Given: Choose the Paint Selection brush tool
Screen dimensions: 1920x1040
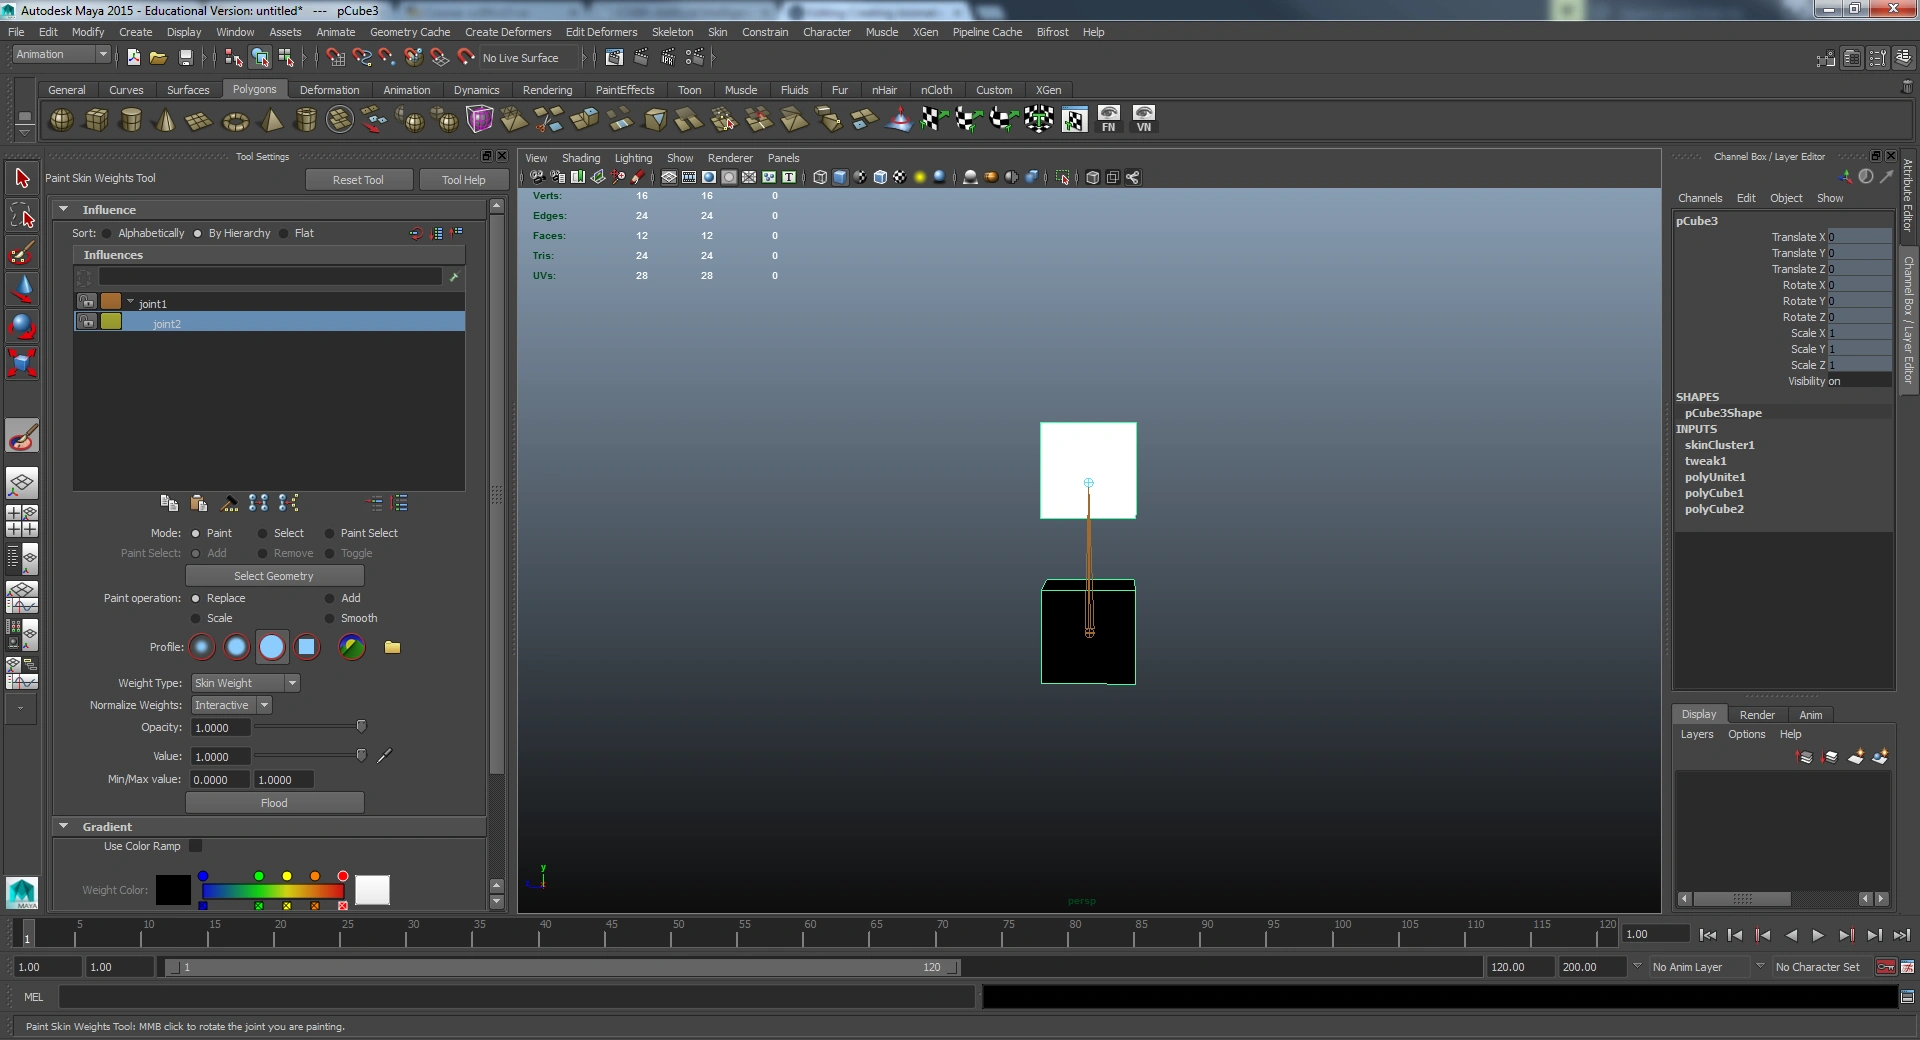Looking at the screenshot, I should (22, 252).
